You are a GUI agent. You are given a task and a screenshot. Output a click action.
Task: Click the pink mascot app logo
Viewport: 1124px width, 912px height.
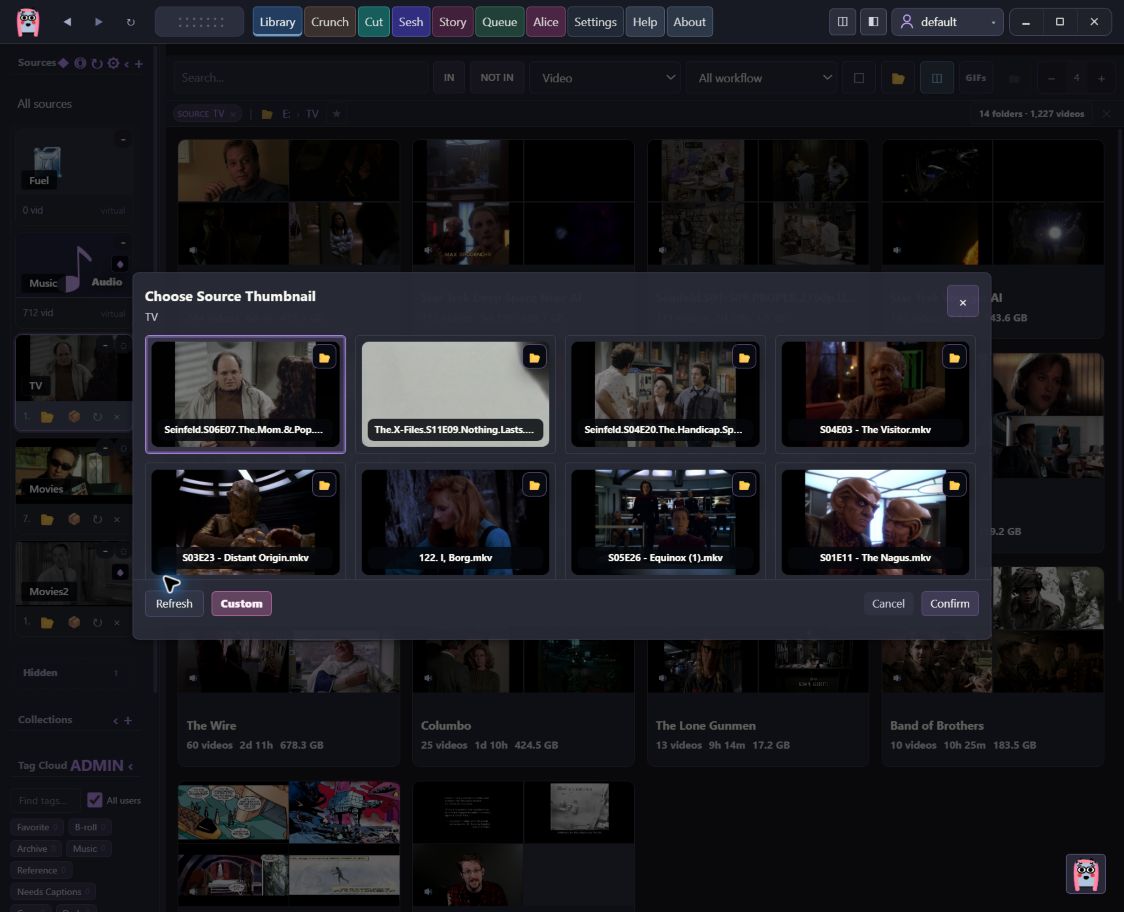point(28,22)
